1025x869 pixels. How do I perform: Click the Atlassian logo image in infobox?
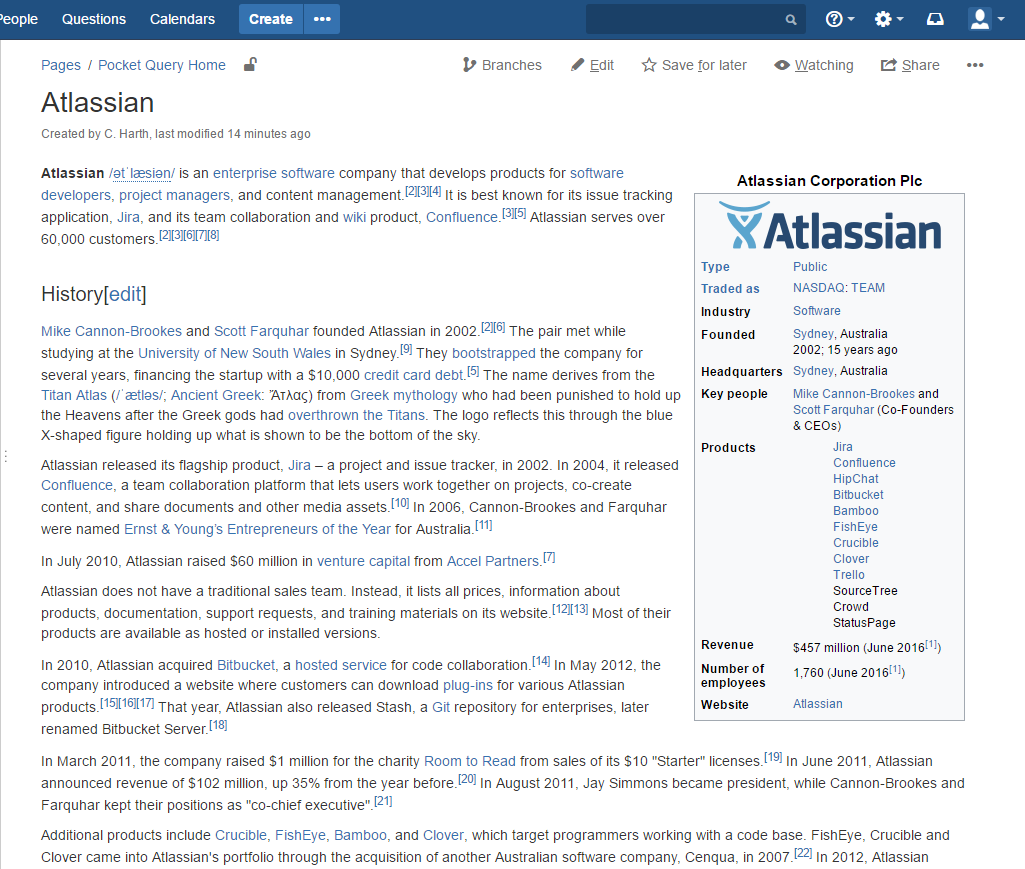pos(829,226)
